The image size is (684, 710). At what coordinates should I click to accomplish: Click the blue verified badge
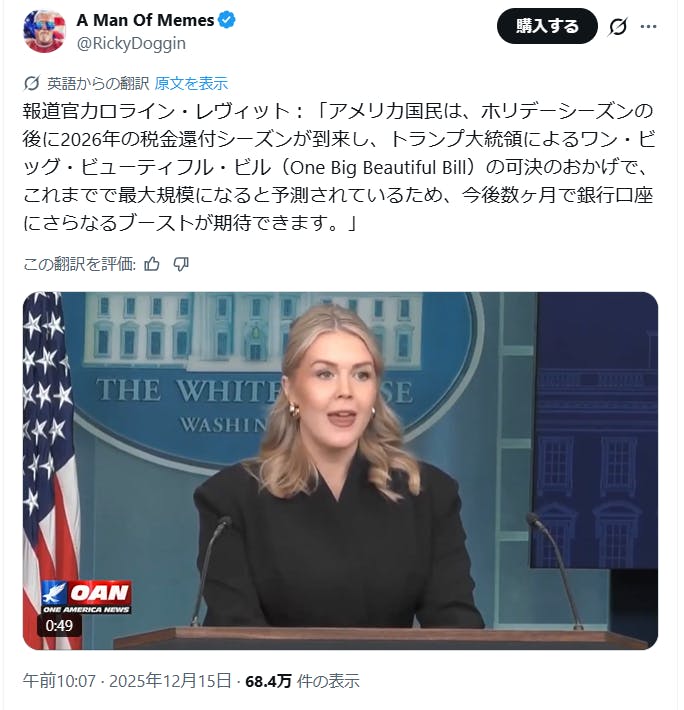(226, 20)
